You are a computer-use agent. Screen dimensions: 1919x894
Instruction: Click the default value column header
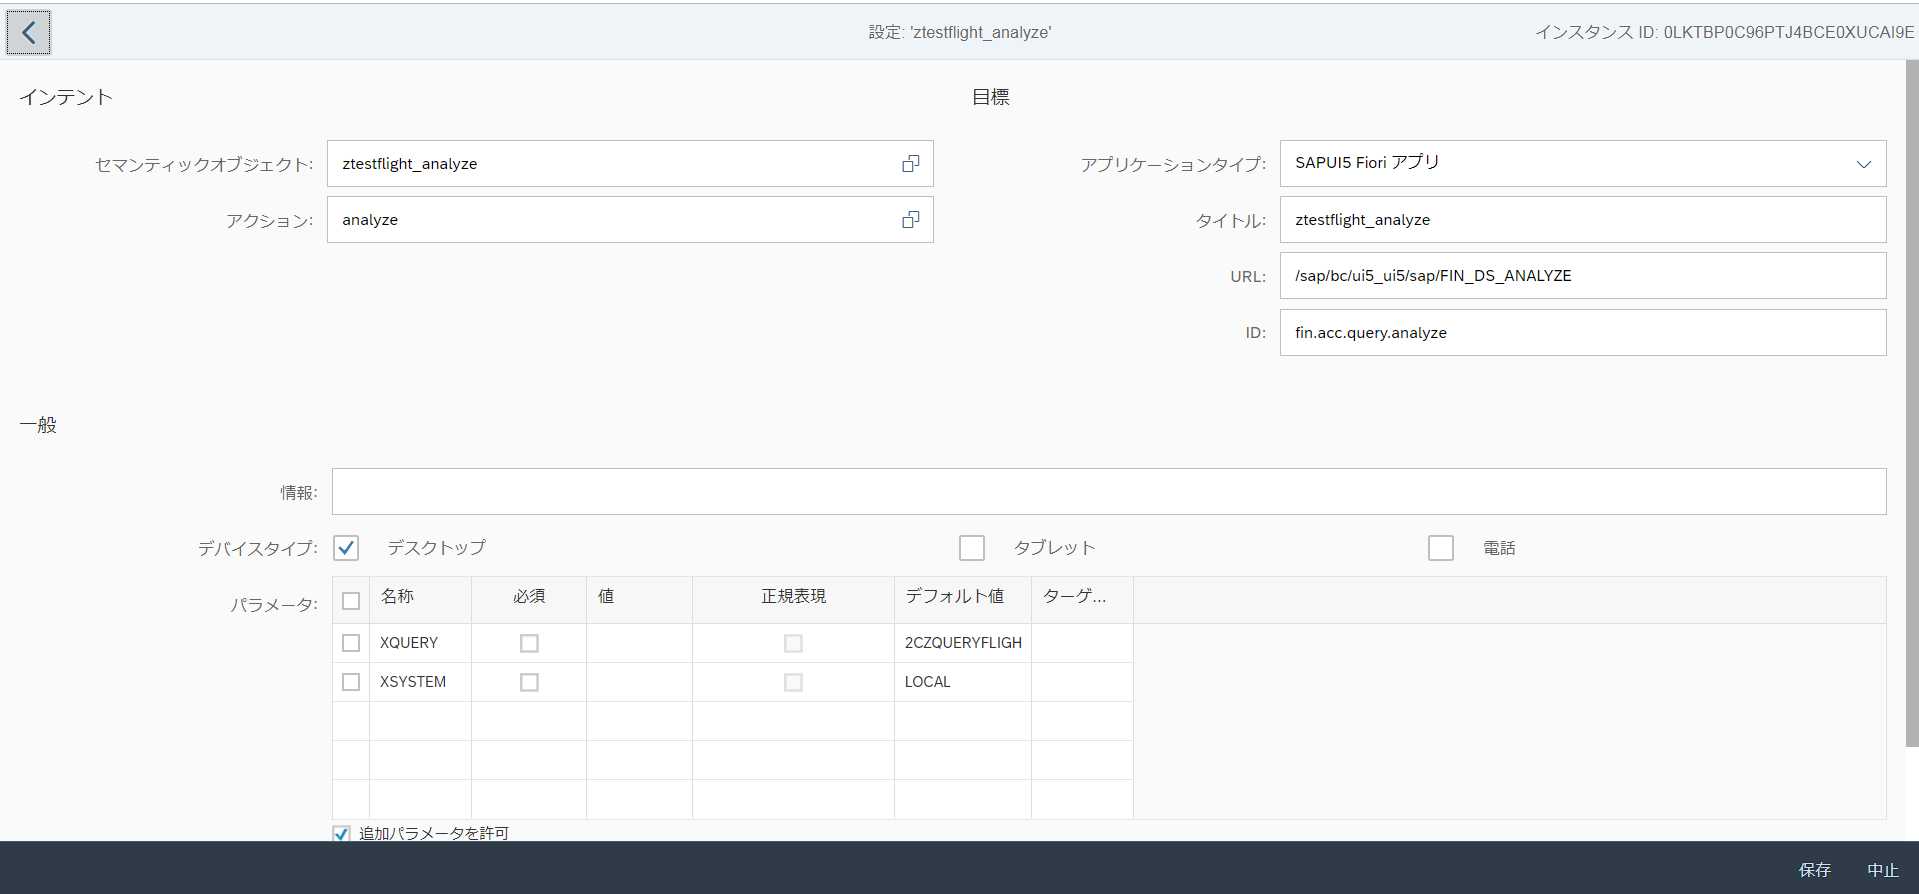pos(954,596)
